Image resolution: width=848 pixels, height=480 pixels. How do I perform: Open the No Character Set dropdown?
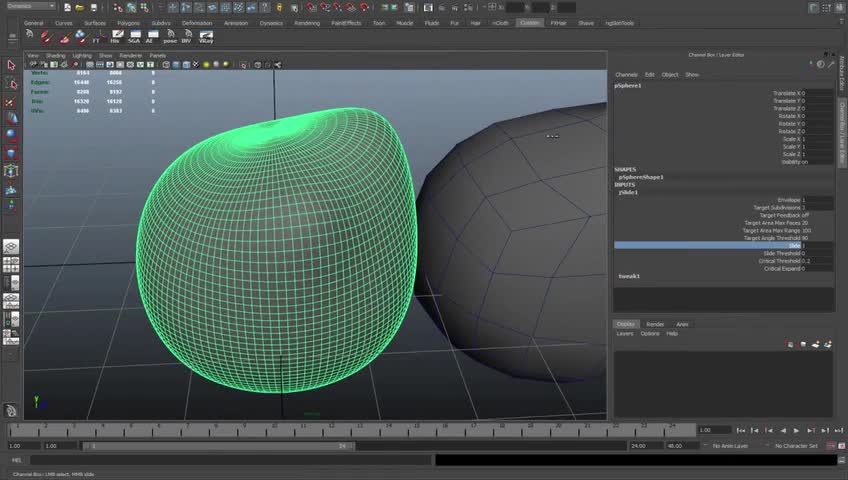[797, 445]
